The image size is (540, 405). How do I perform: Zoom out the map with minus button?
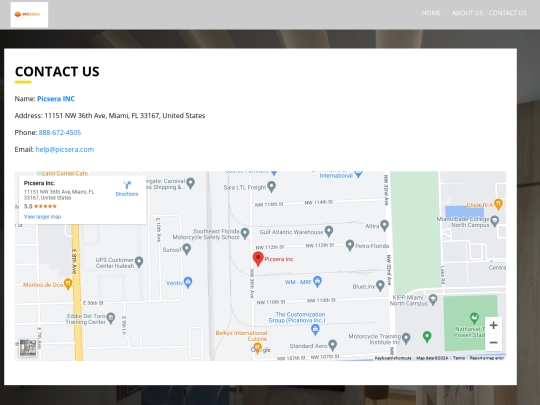[493, 343]
